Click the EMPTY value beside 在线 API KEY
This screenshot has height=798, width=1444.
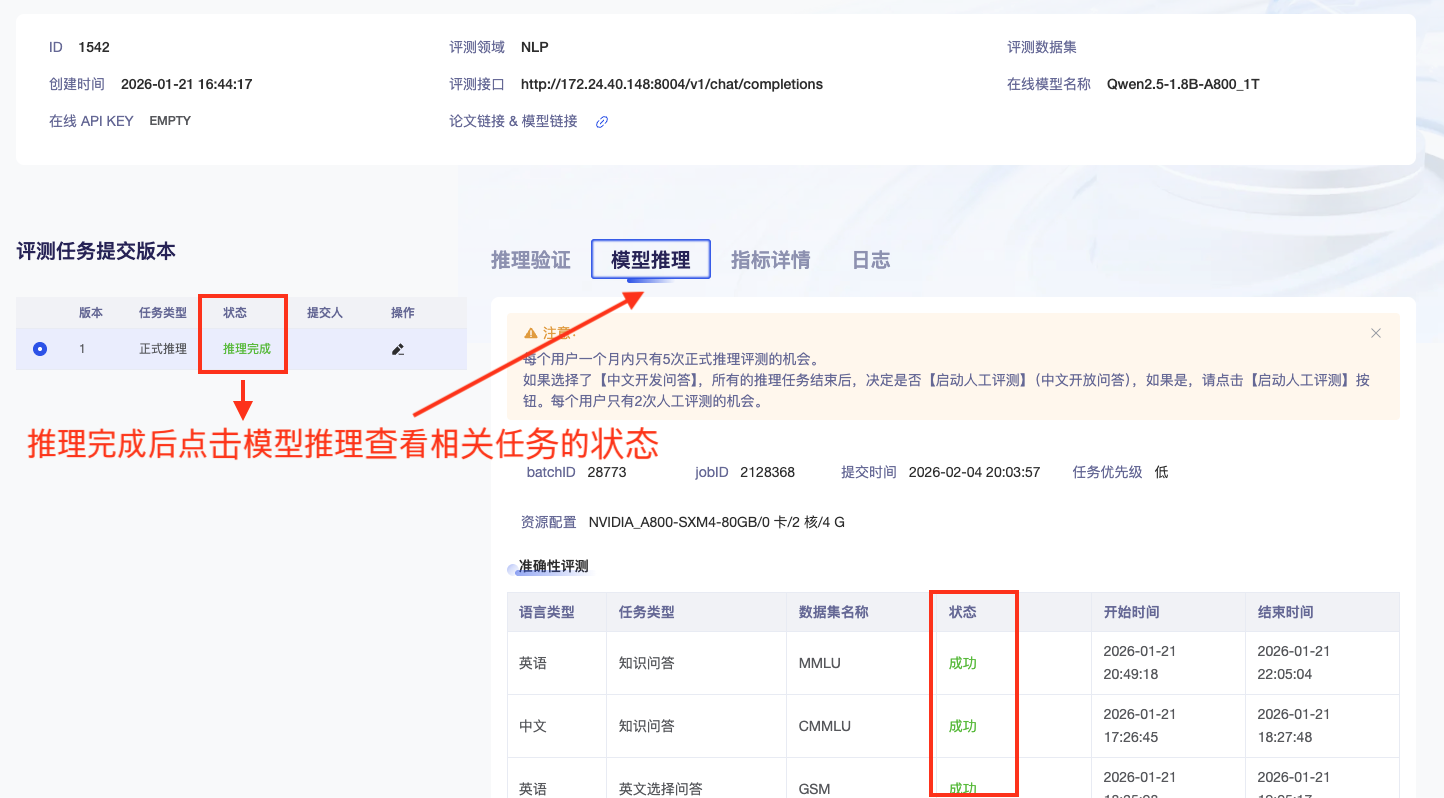coord(169,120)
